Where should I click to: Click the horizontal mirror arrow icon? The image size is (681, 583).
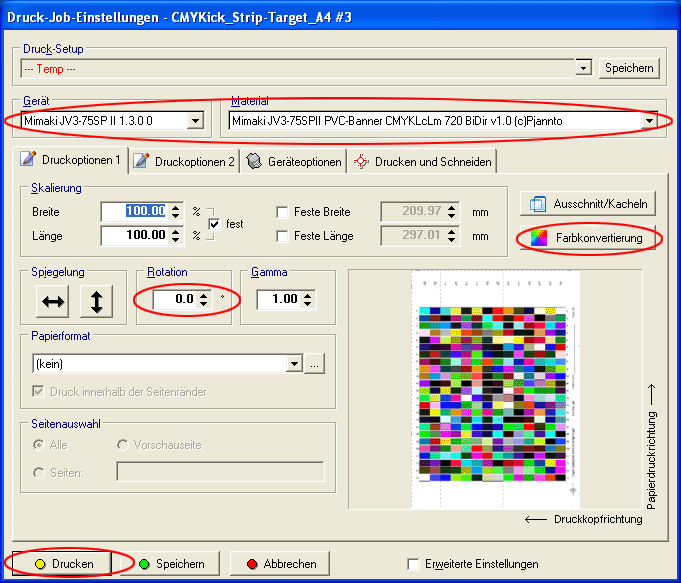52,300
